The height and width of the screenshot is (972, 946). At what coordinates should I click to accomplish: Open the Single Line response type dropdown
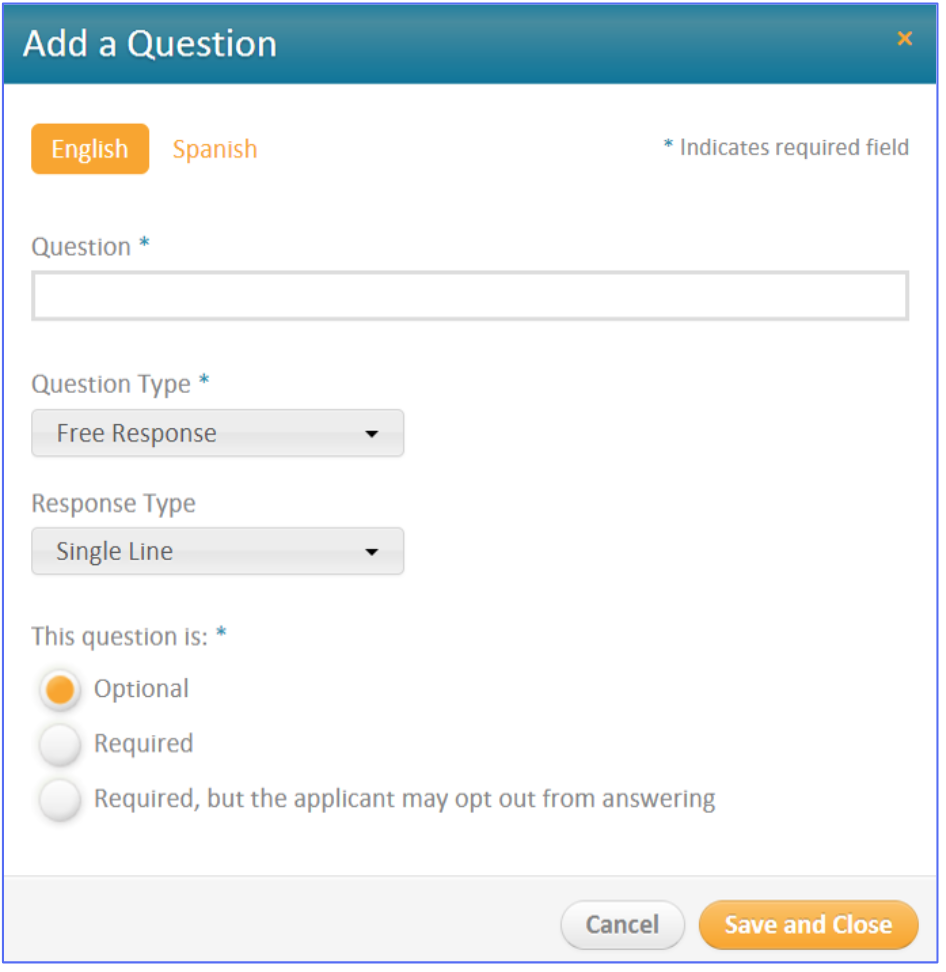click(x=217, y=551)
